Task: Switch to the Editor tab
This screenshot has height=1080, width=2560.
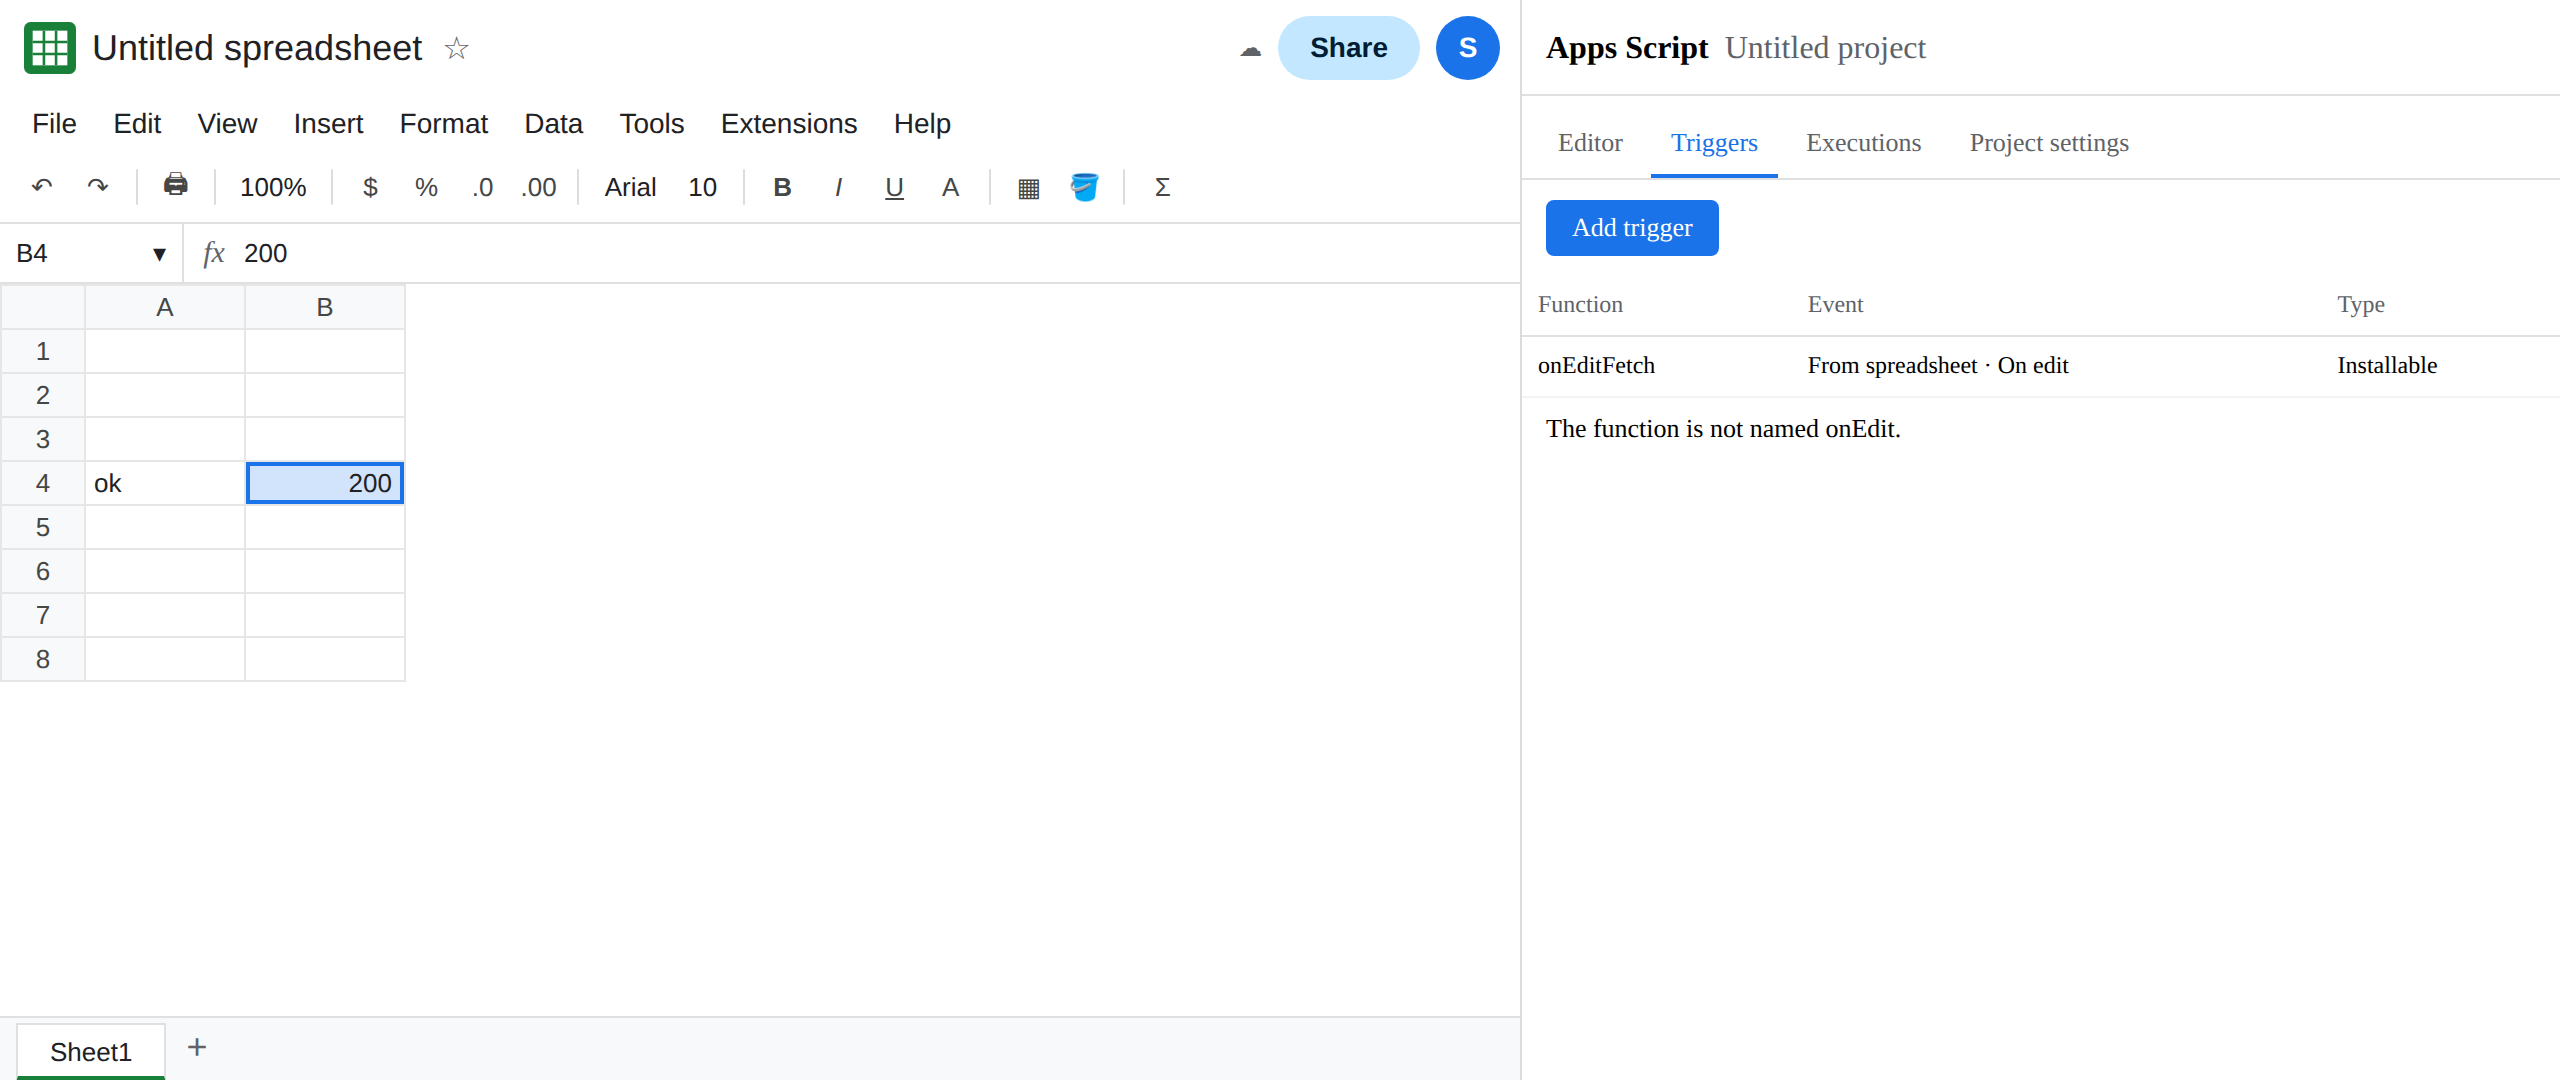Action: coord(1590,143)
